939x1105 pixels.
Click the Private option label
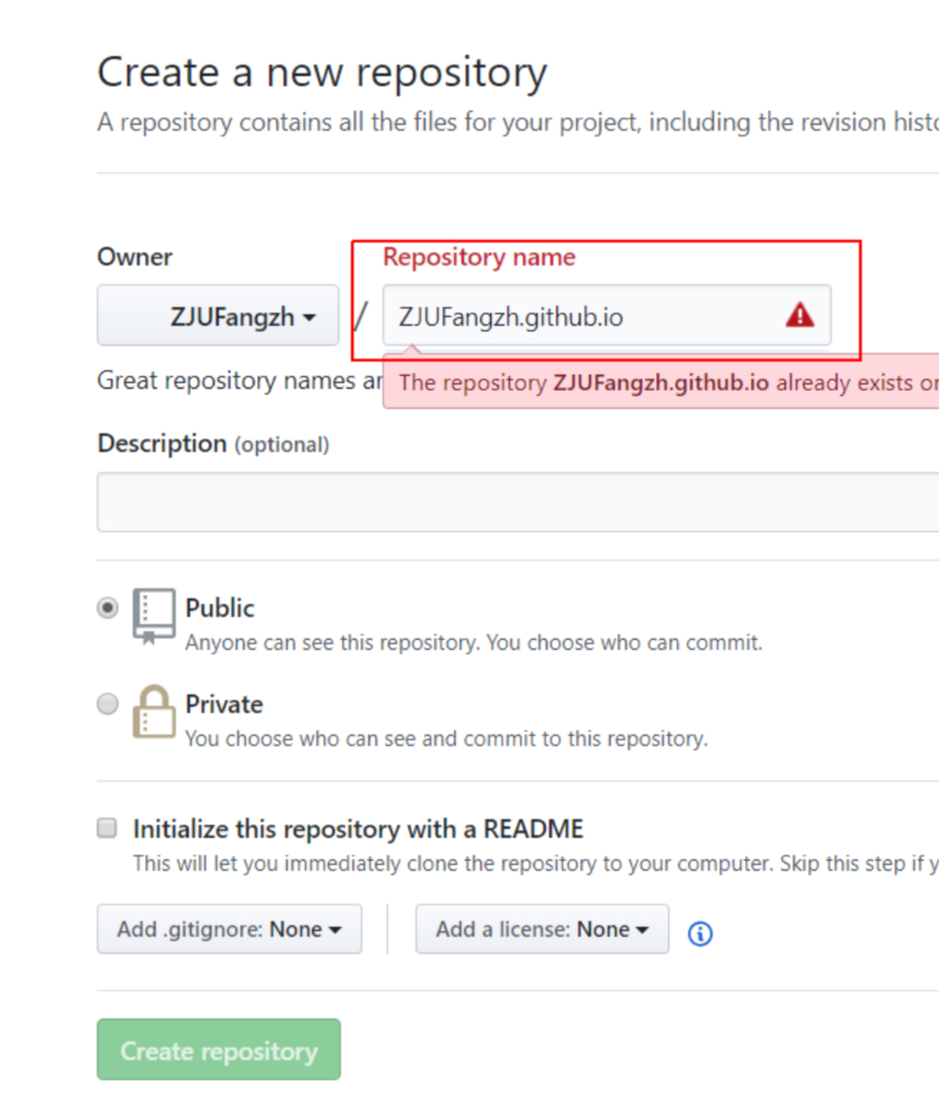[224, 704]
